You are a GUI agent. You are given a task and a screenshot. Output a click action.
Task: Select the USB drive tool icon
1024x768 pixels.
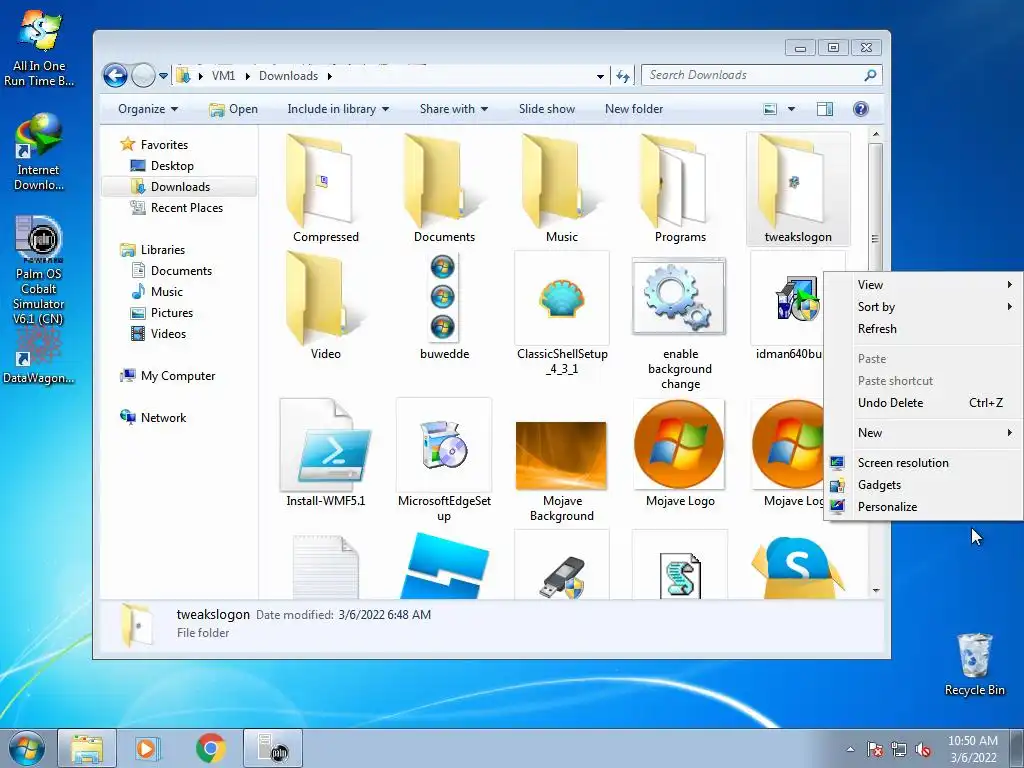click(x=562, y=576)
